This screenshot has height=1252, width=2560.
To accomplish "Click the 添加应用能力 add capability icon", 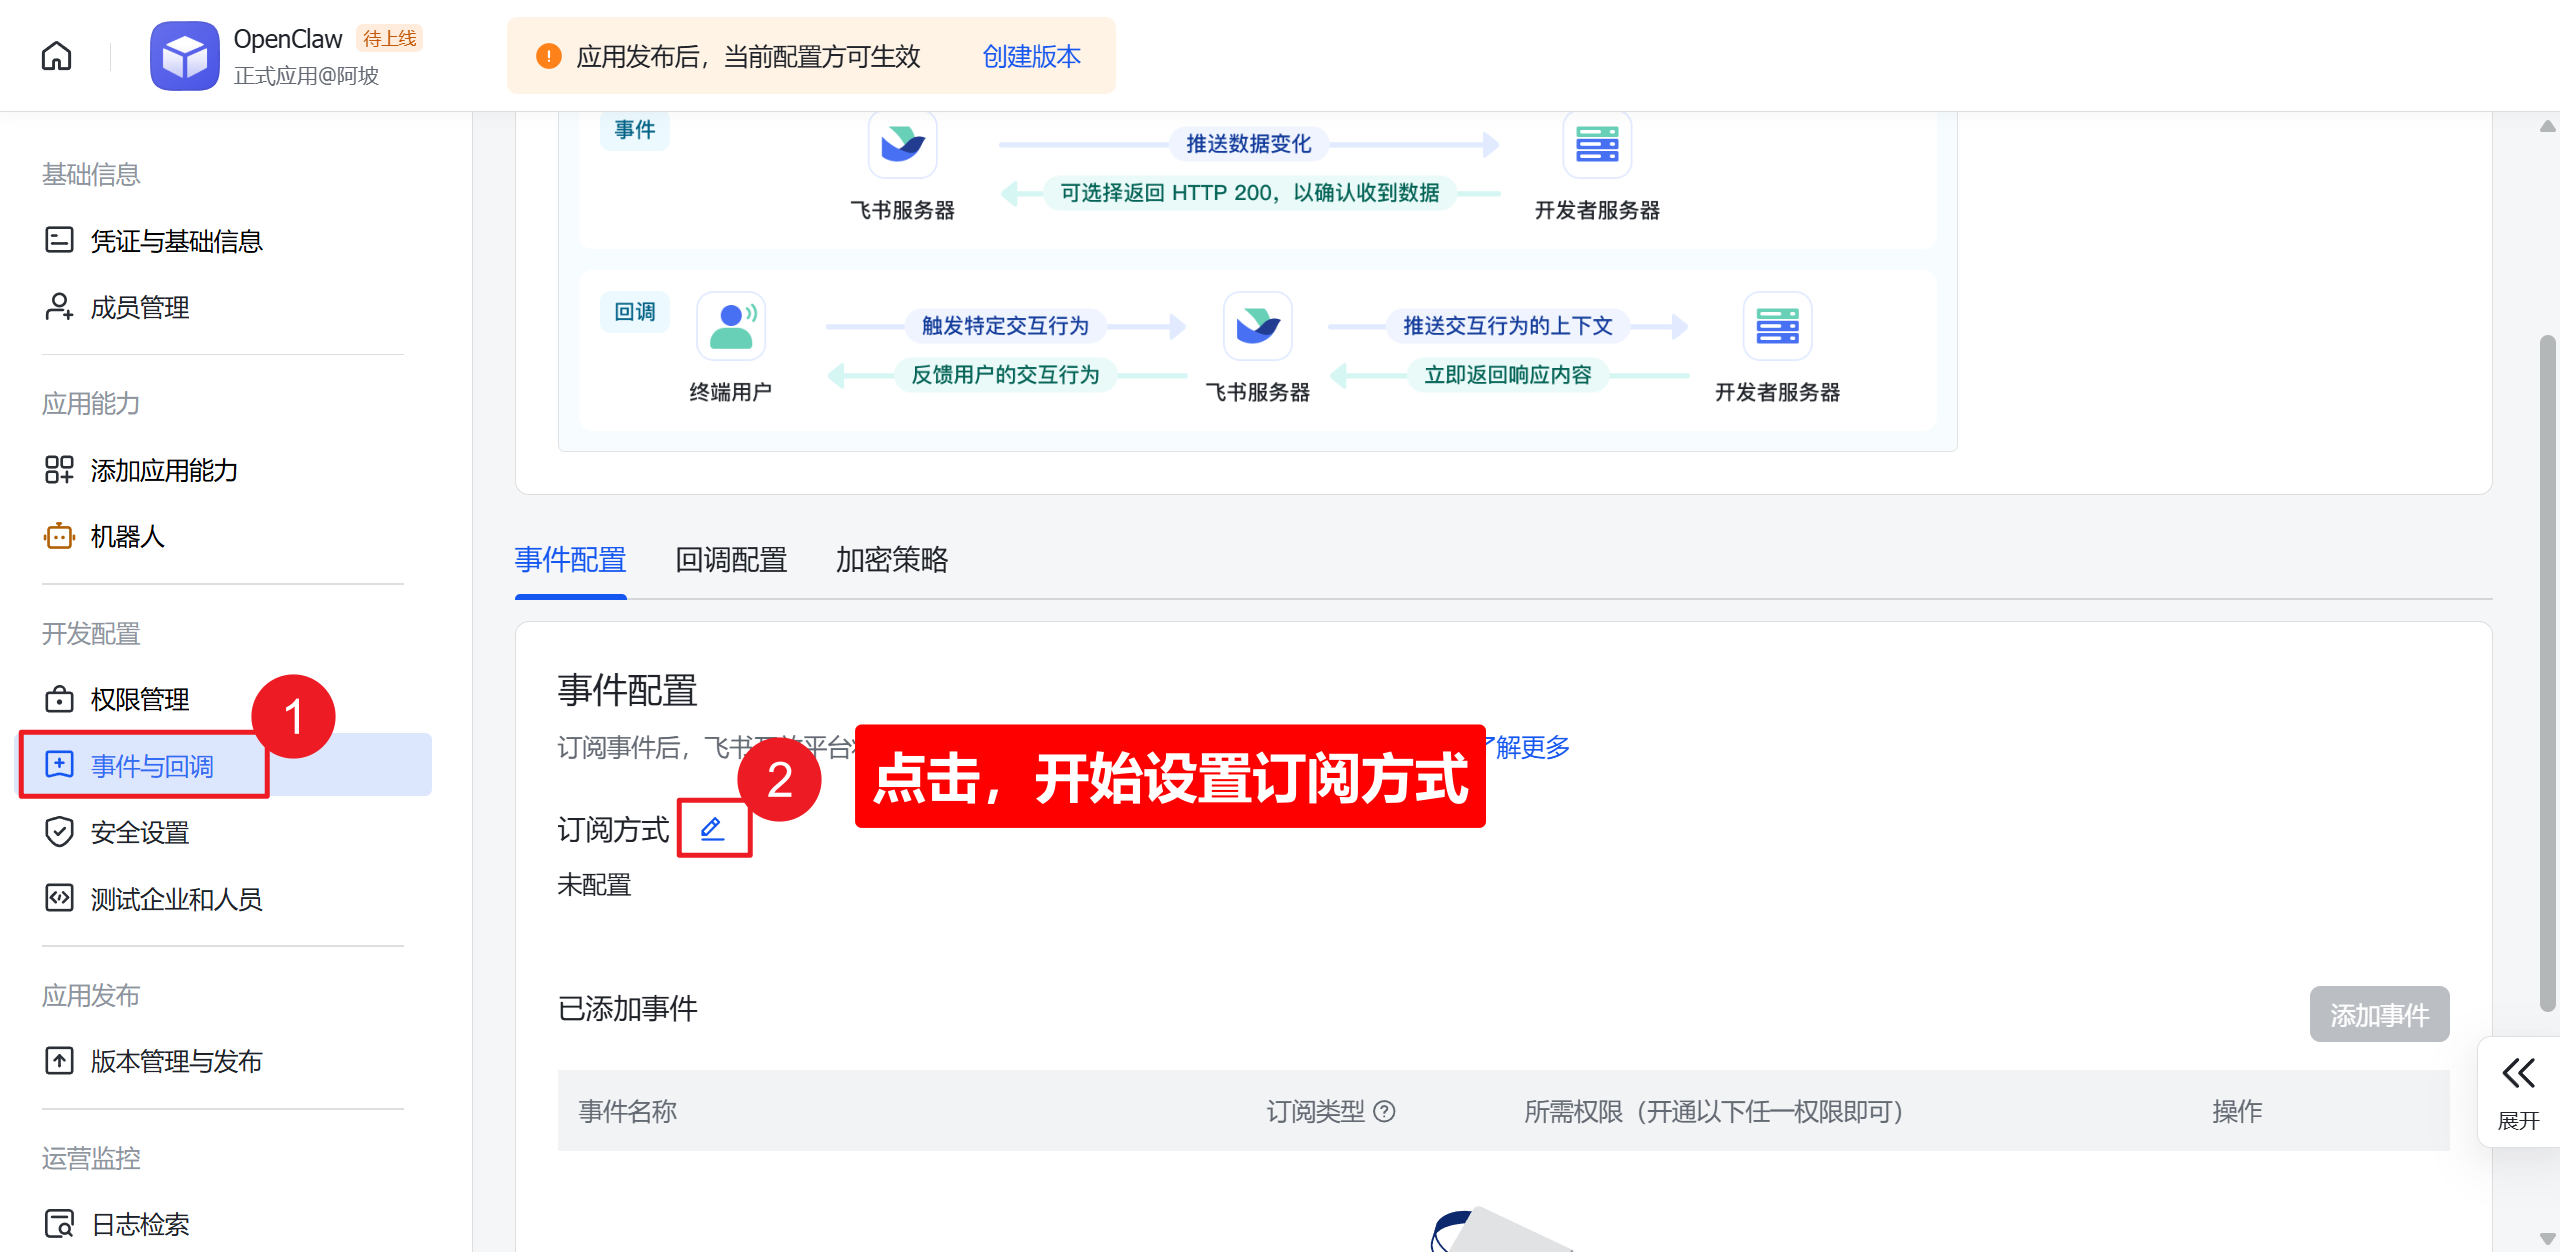I will point(59,469).
